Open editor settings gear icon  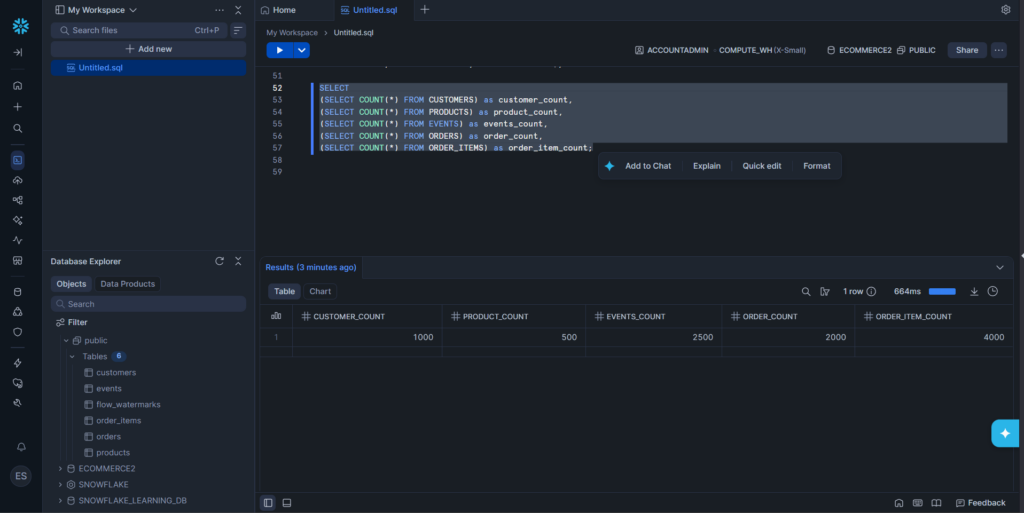(x=1006, y=10)
